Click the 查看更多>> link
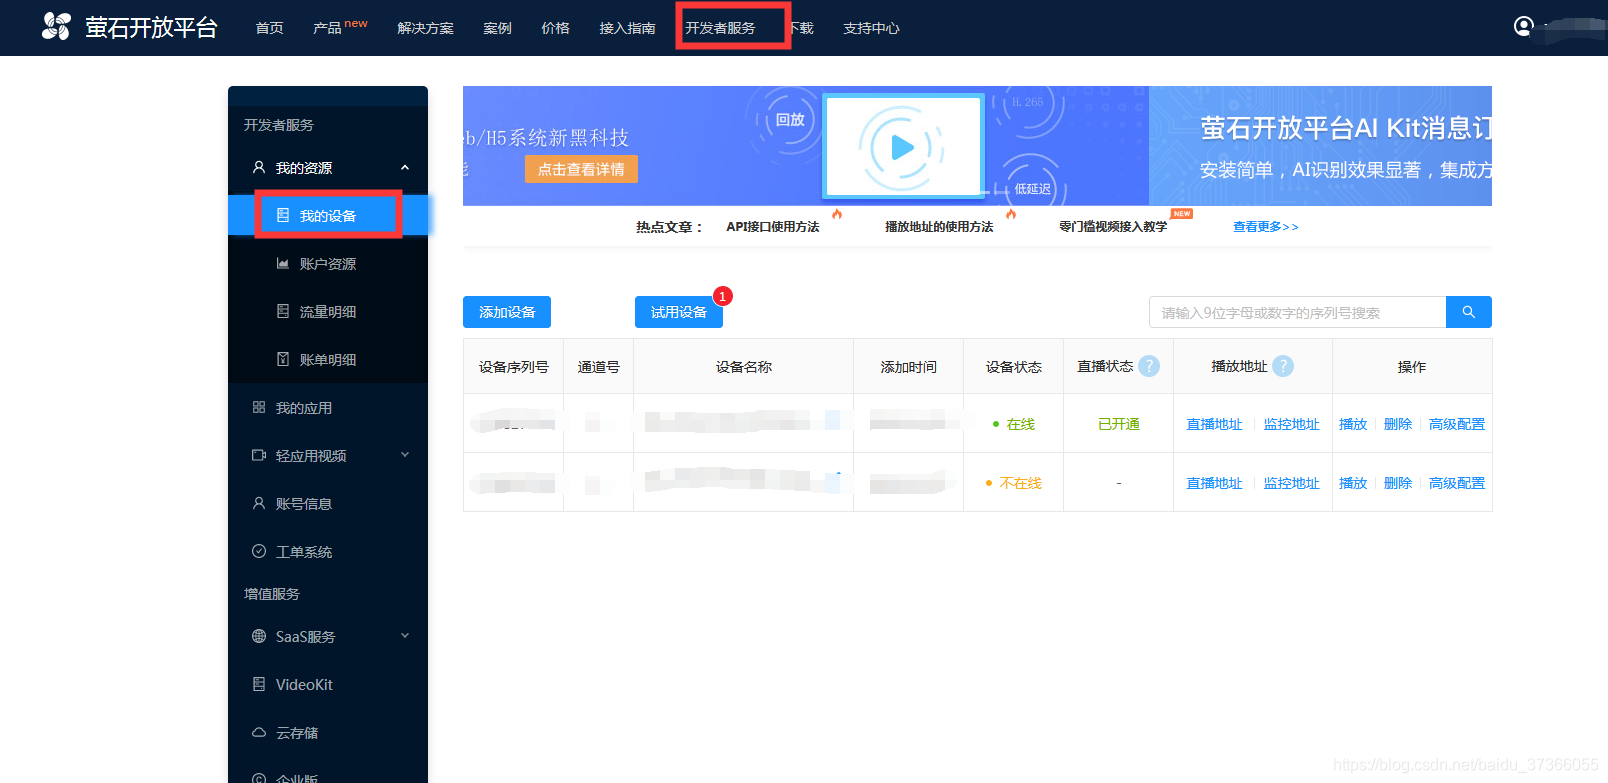The width and height of the screenshot is (1608, 783). pos(1265,227)
